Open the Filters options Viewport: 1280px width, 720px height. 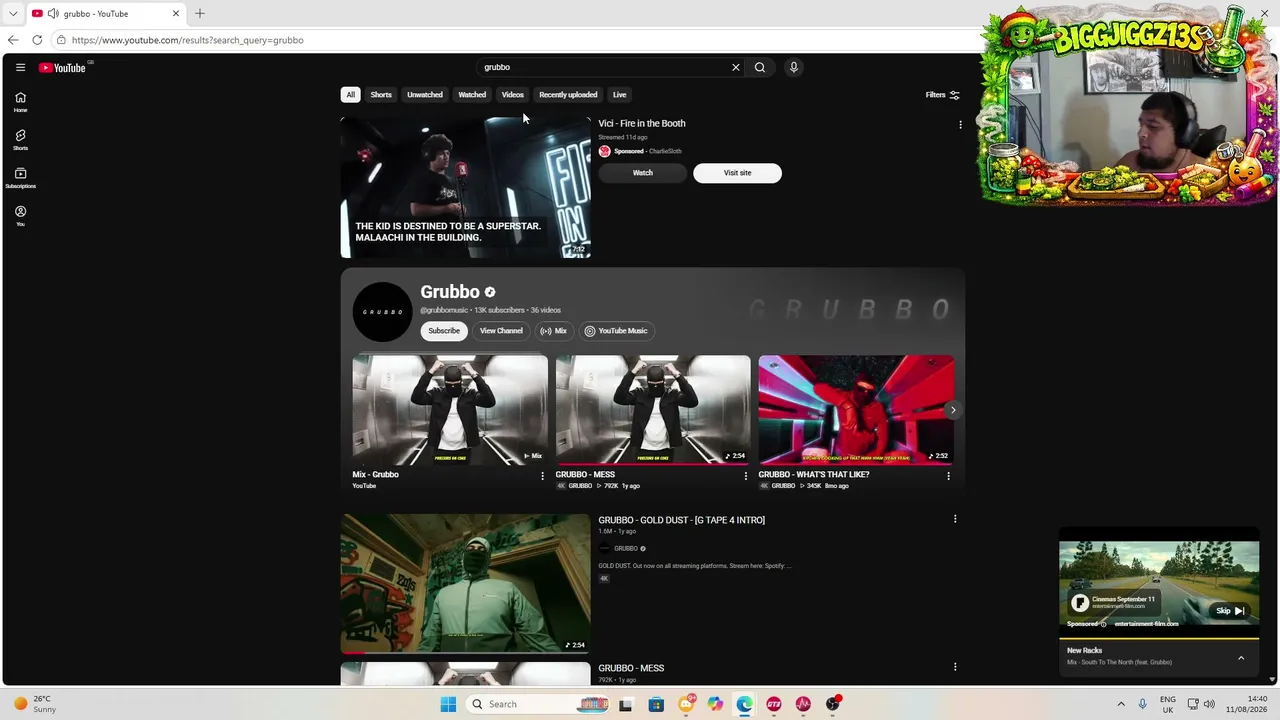pos(943,95)
